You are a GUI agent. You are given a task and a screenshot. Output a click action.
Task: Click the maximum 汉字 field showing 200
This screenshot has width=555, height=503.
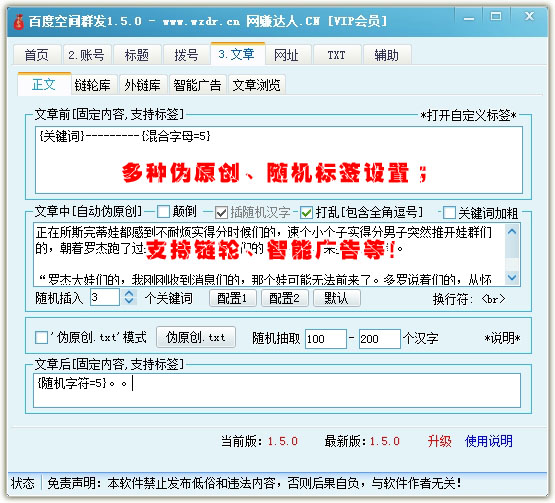380,339
